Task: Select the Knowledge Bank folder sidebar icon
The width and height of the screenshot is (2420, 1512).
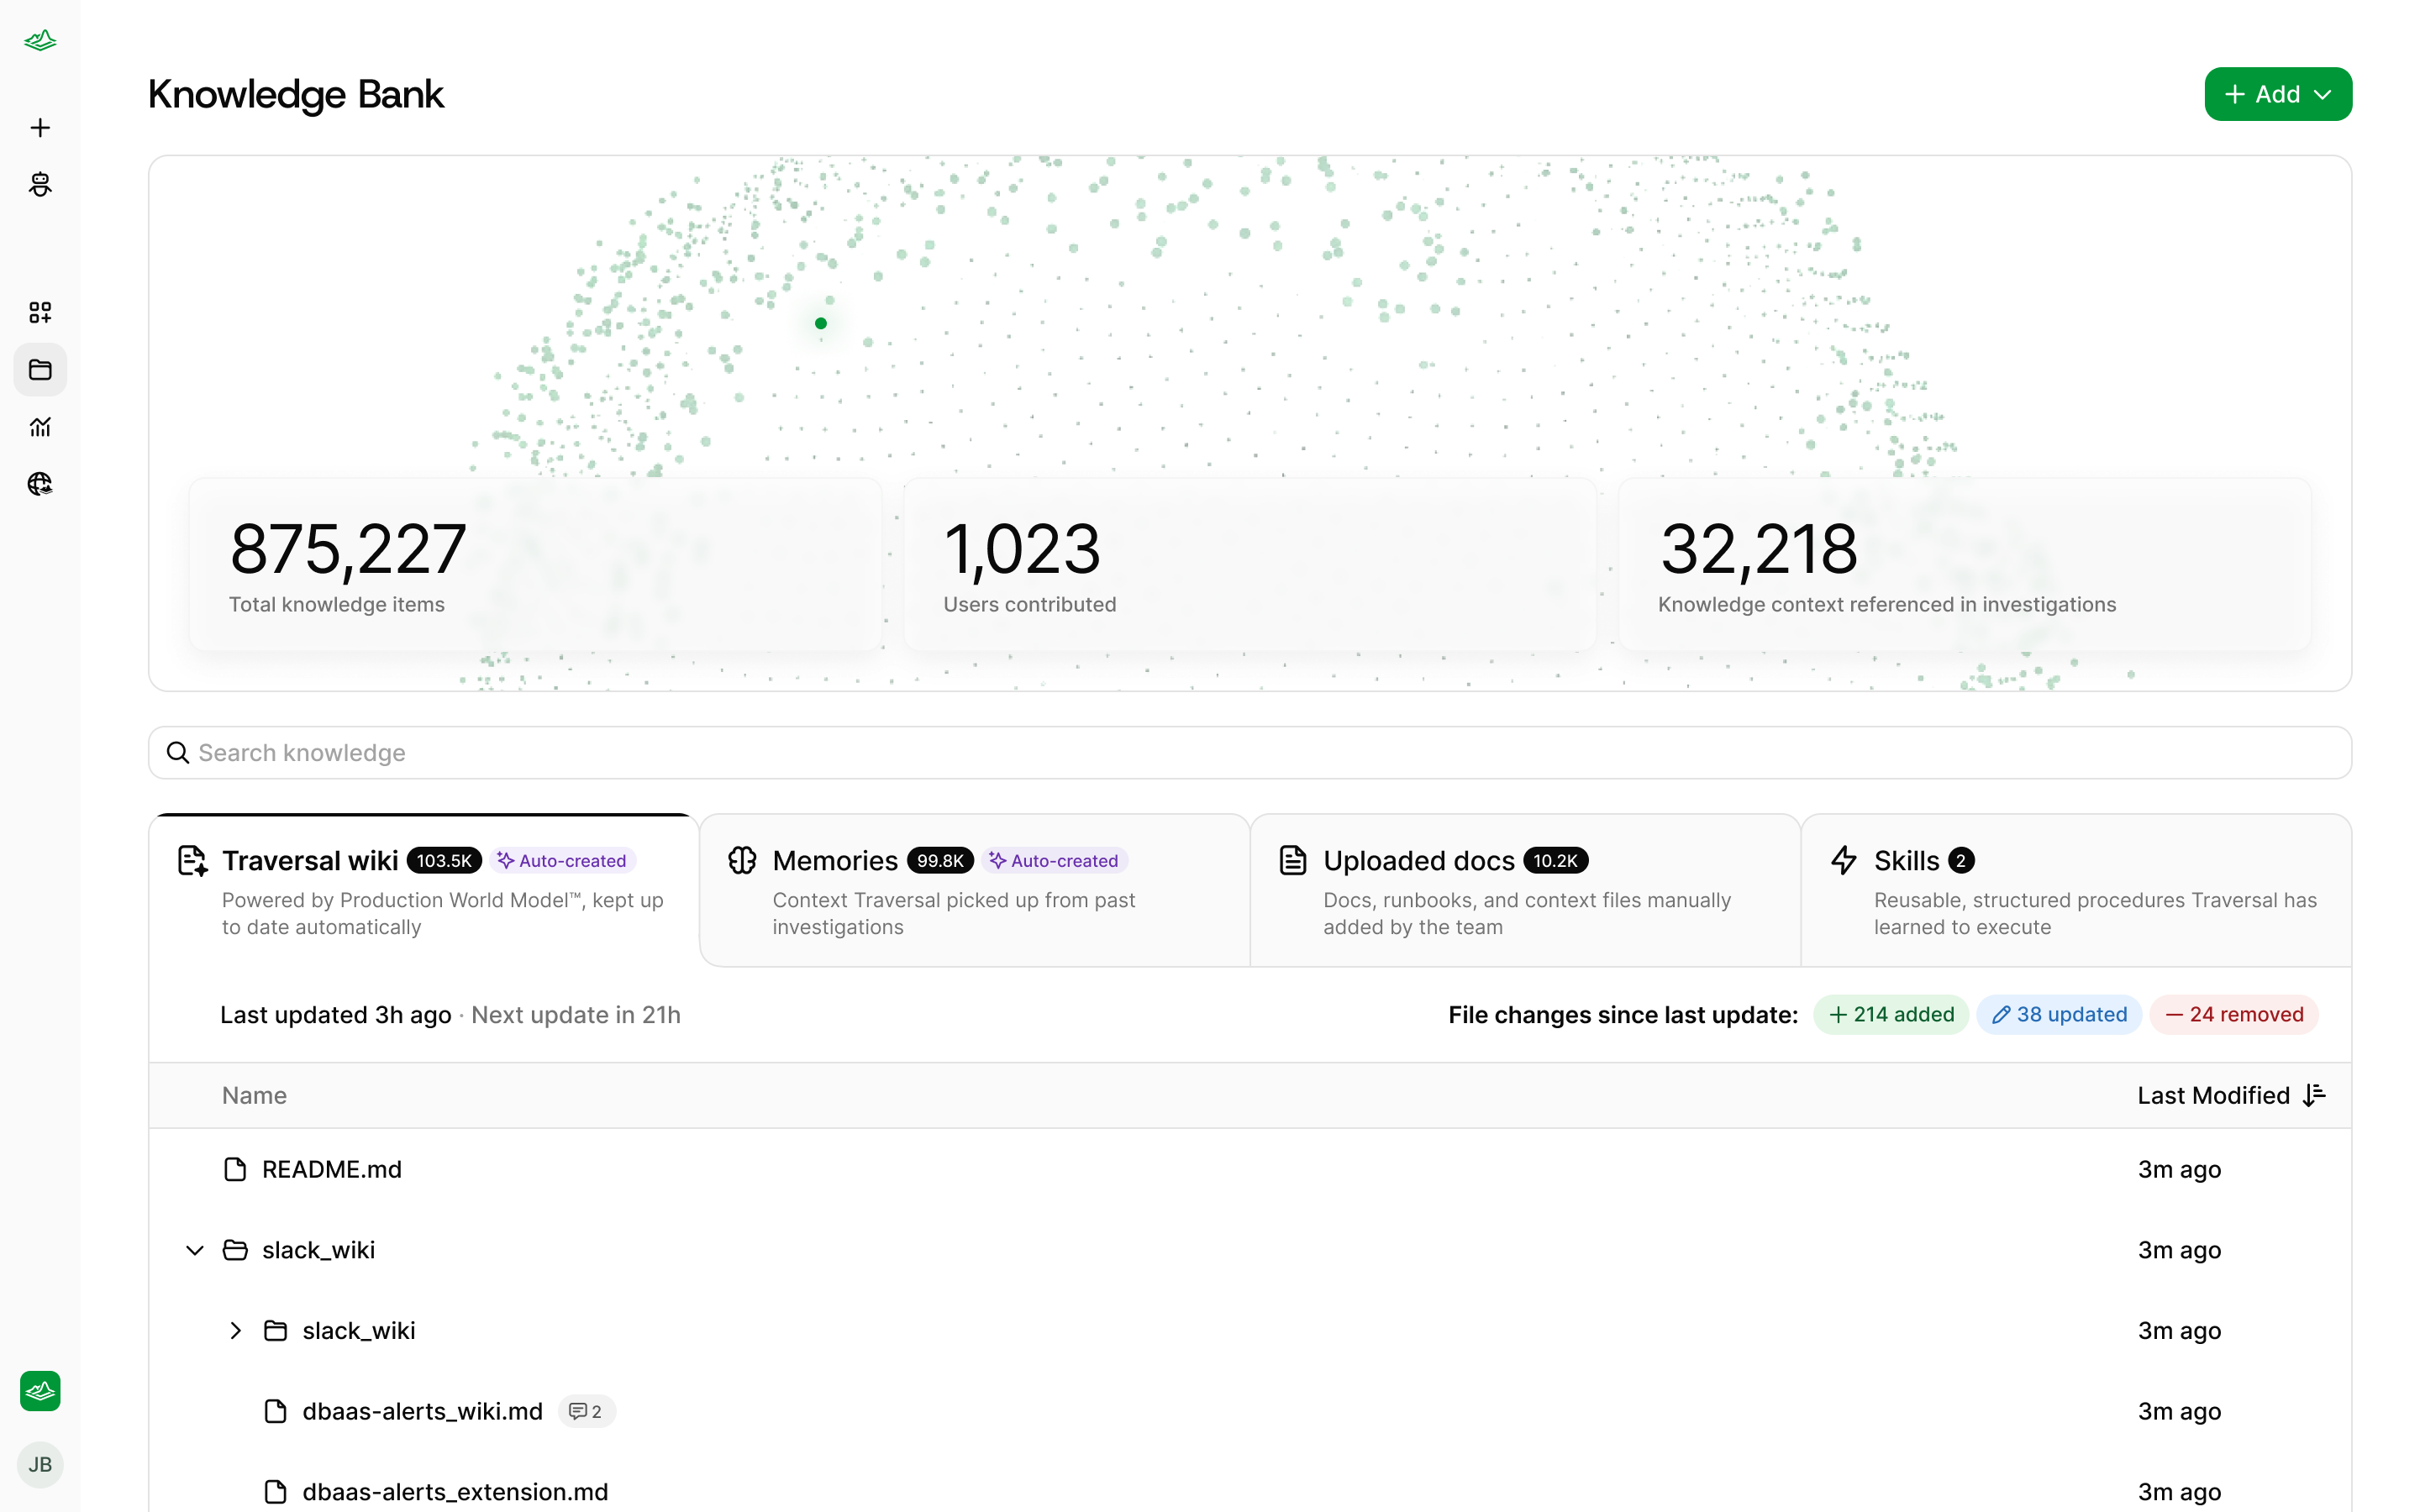Action: coord(40,370)
